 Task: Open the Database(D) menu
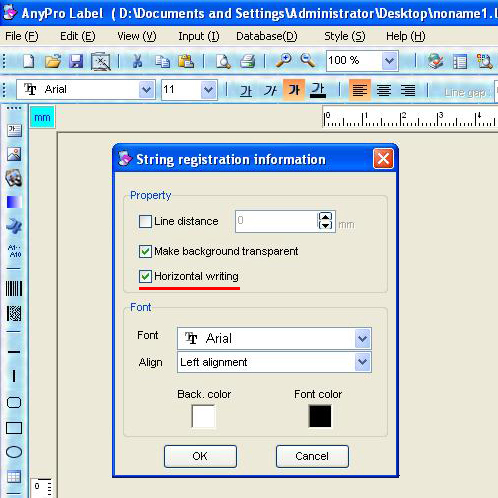pyautogui.click(x=267, y=36)
